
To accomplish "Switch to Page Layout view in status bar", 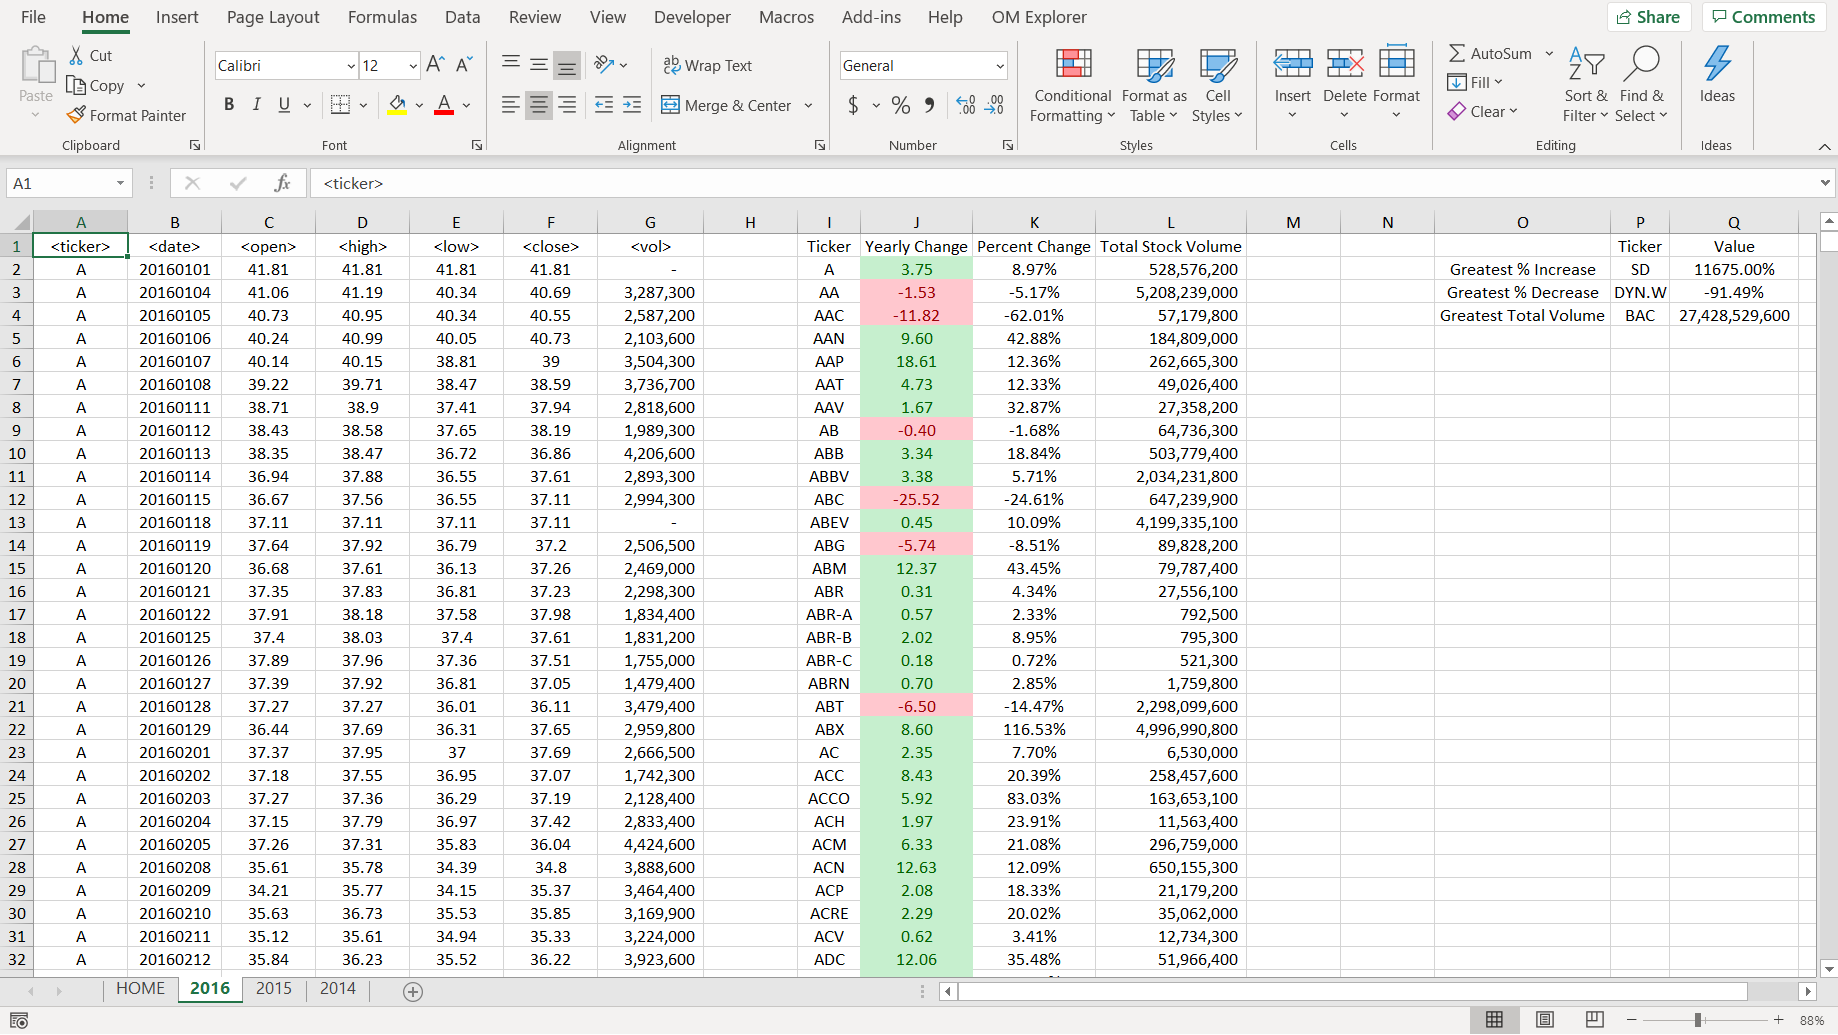I will click(x=1545, y=1020).
